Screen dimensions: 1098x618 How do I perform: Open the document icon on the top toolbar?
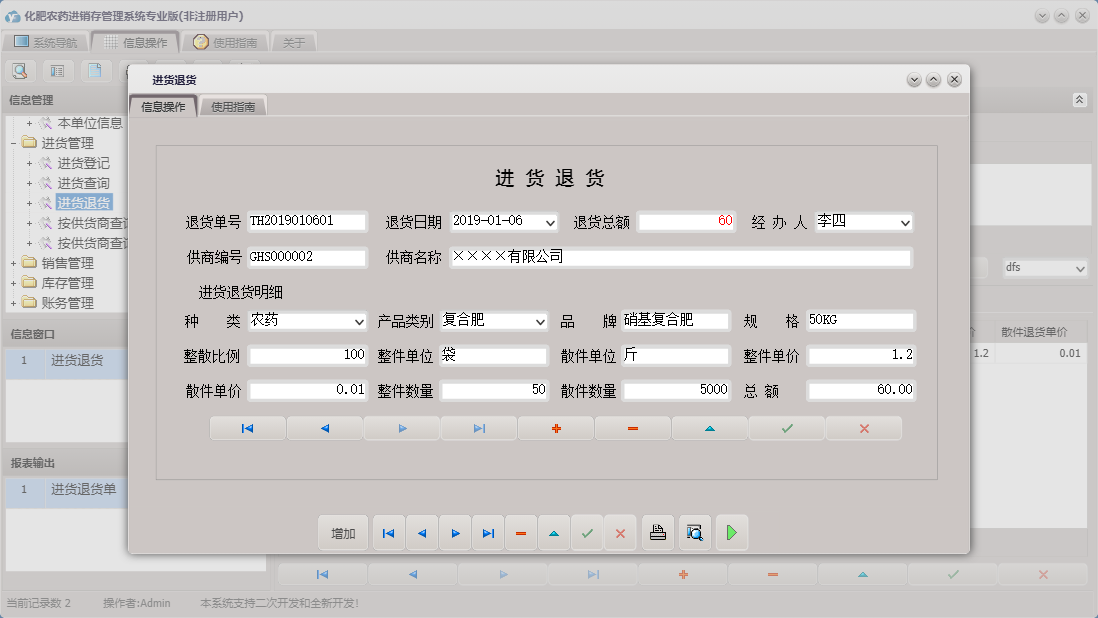(x=94, y=70)
